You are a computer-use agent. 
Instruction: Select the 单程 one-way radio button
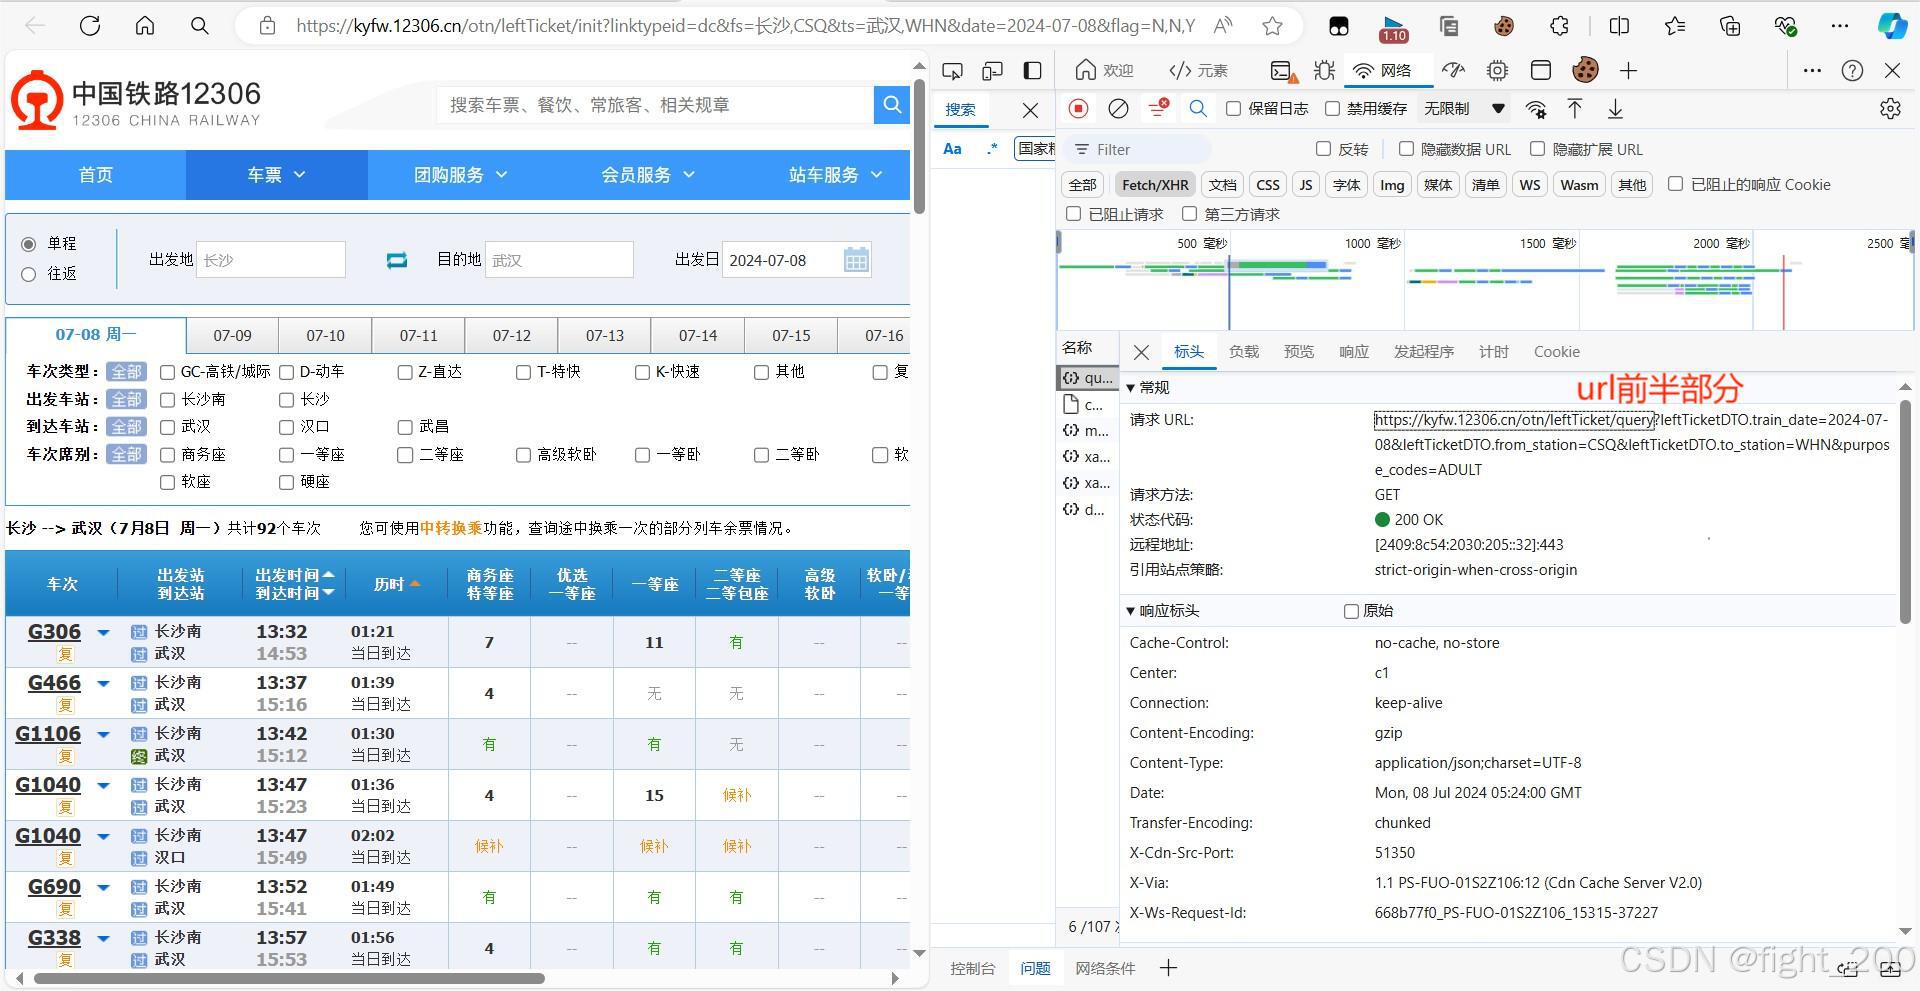click(x=28, y=244)
